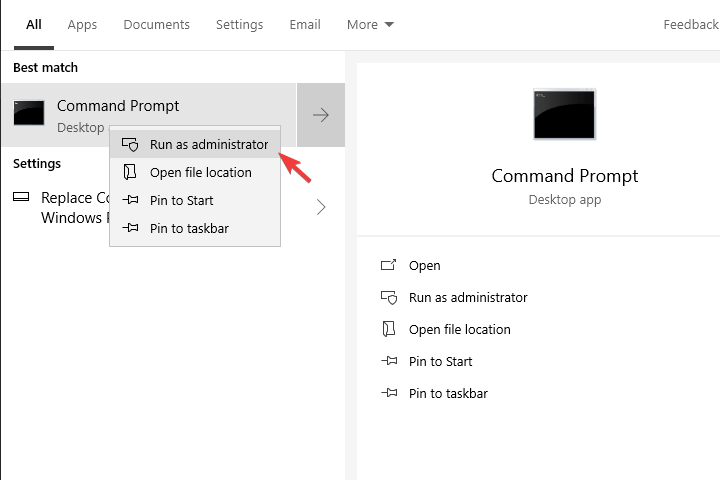
Task: Click file location icon in context menu
Action: pyautogui.click(x=130, y=172)
